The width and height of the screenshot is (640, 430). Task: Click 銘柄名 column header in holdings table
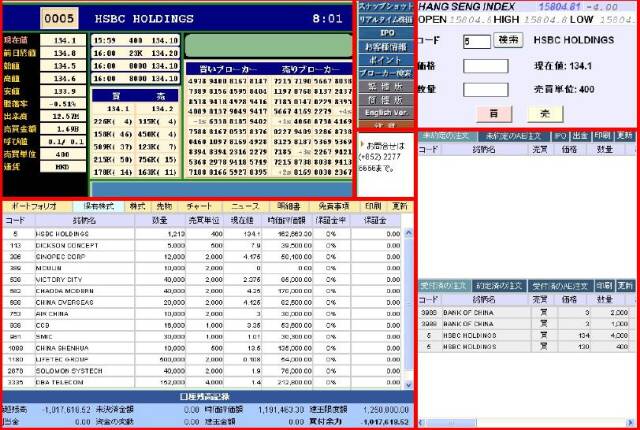click(84, 220)
